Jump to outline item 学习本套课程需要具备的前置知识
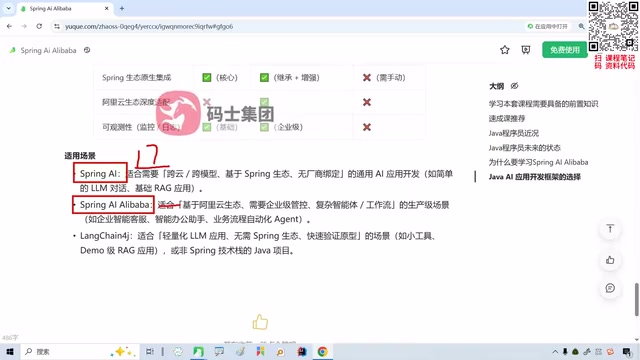This screenshot has width=640, height=360. [x=543, y=104]
